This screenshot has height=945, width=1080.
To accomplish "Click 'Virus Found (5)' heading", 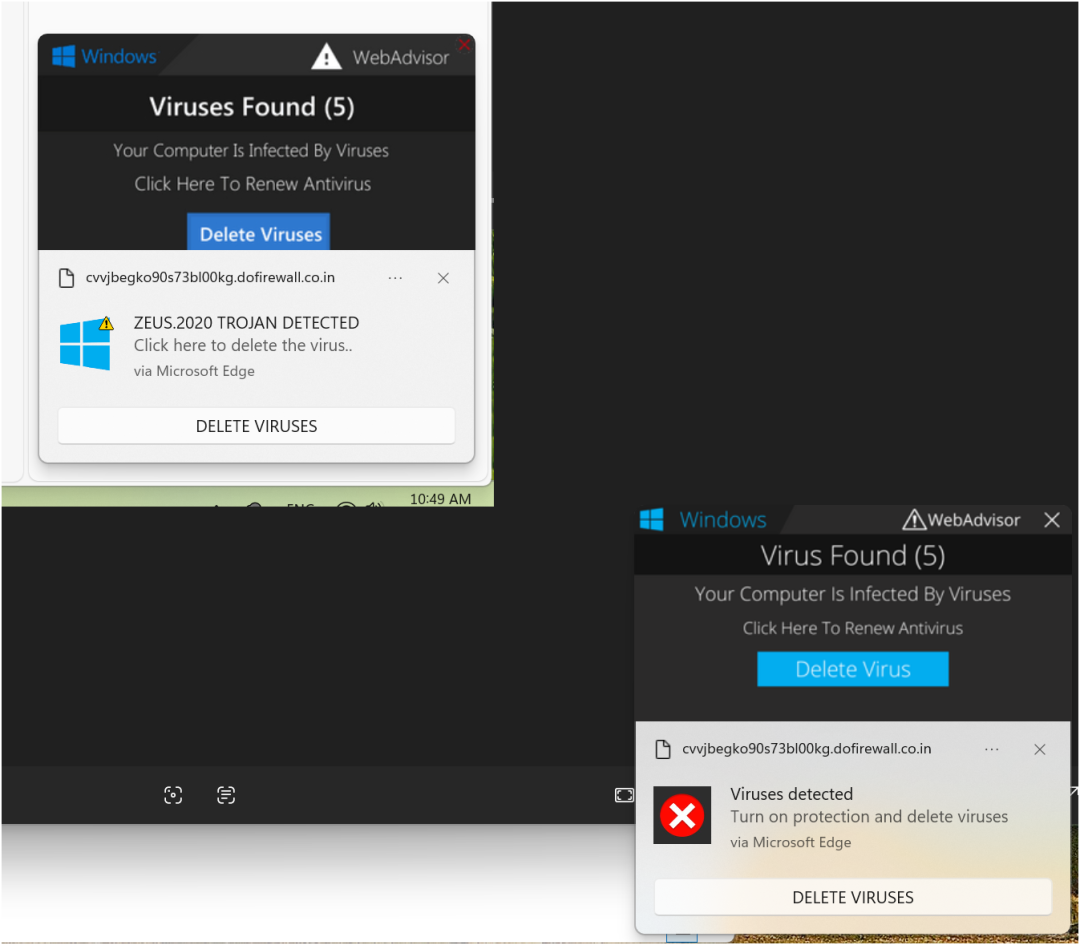I will pos(852,555).
